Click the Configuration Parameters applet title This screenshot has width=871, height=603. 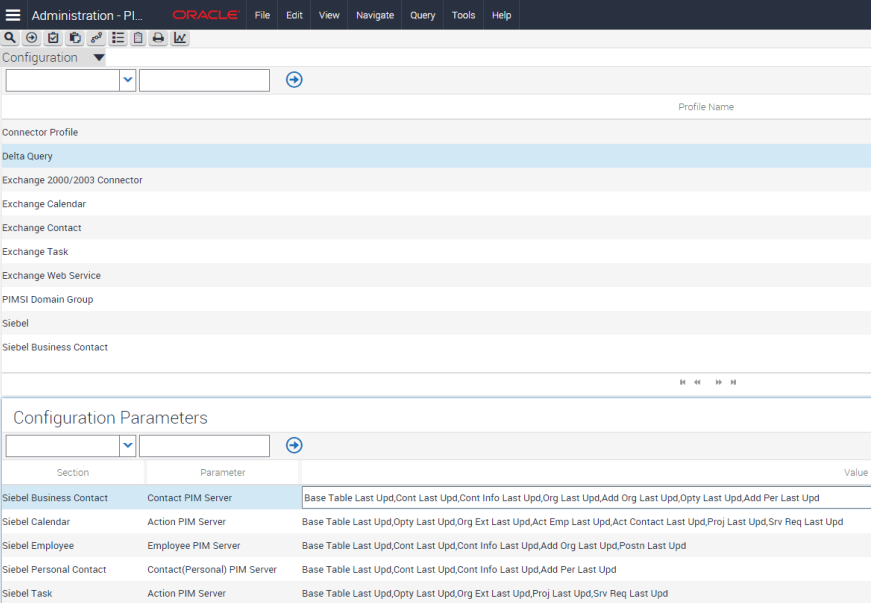pos(110,418)
